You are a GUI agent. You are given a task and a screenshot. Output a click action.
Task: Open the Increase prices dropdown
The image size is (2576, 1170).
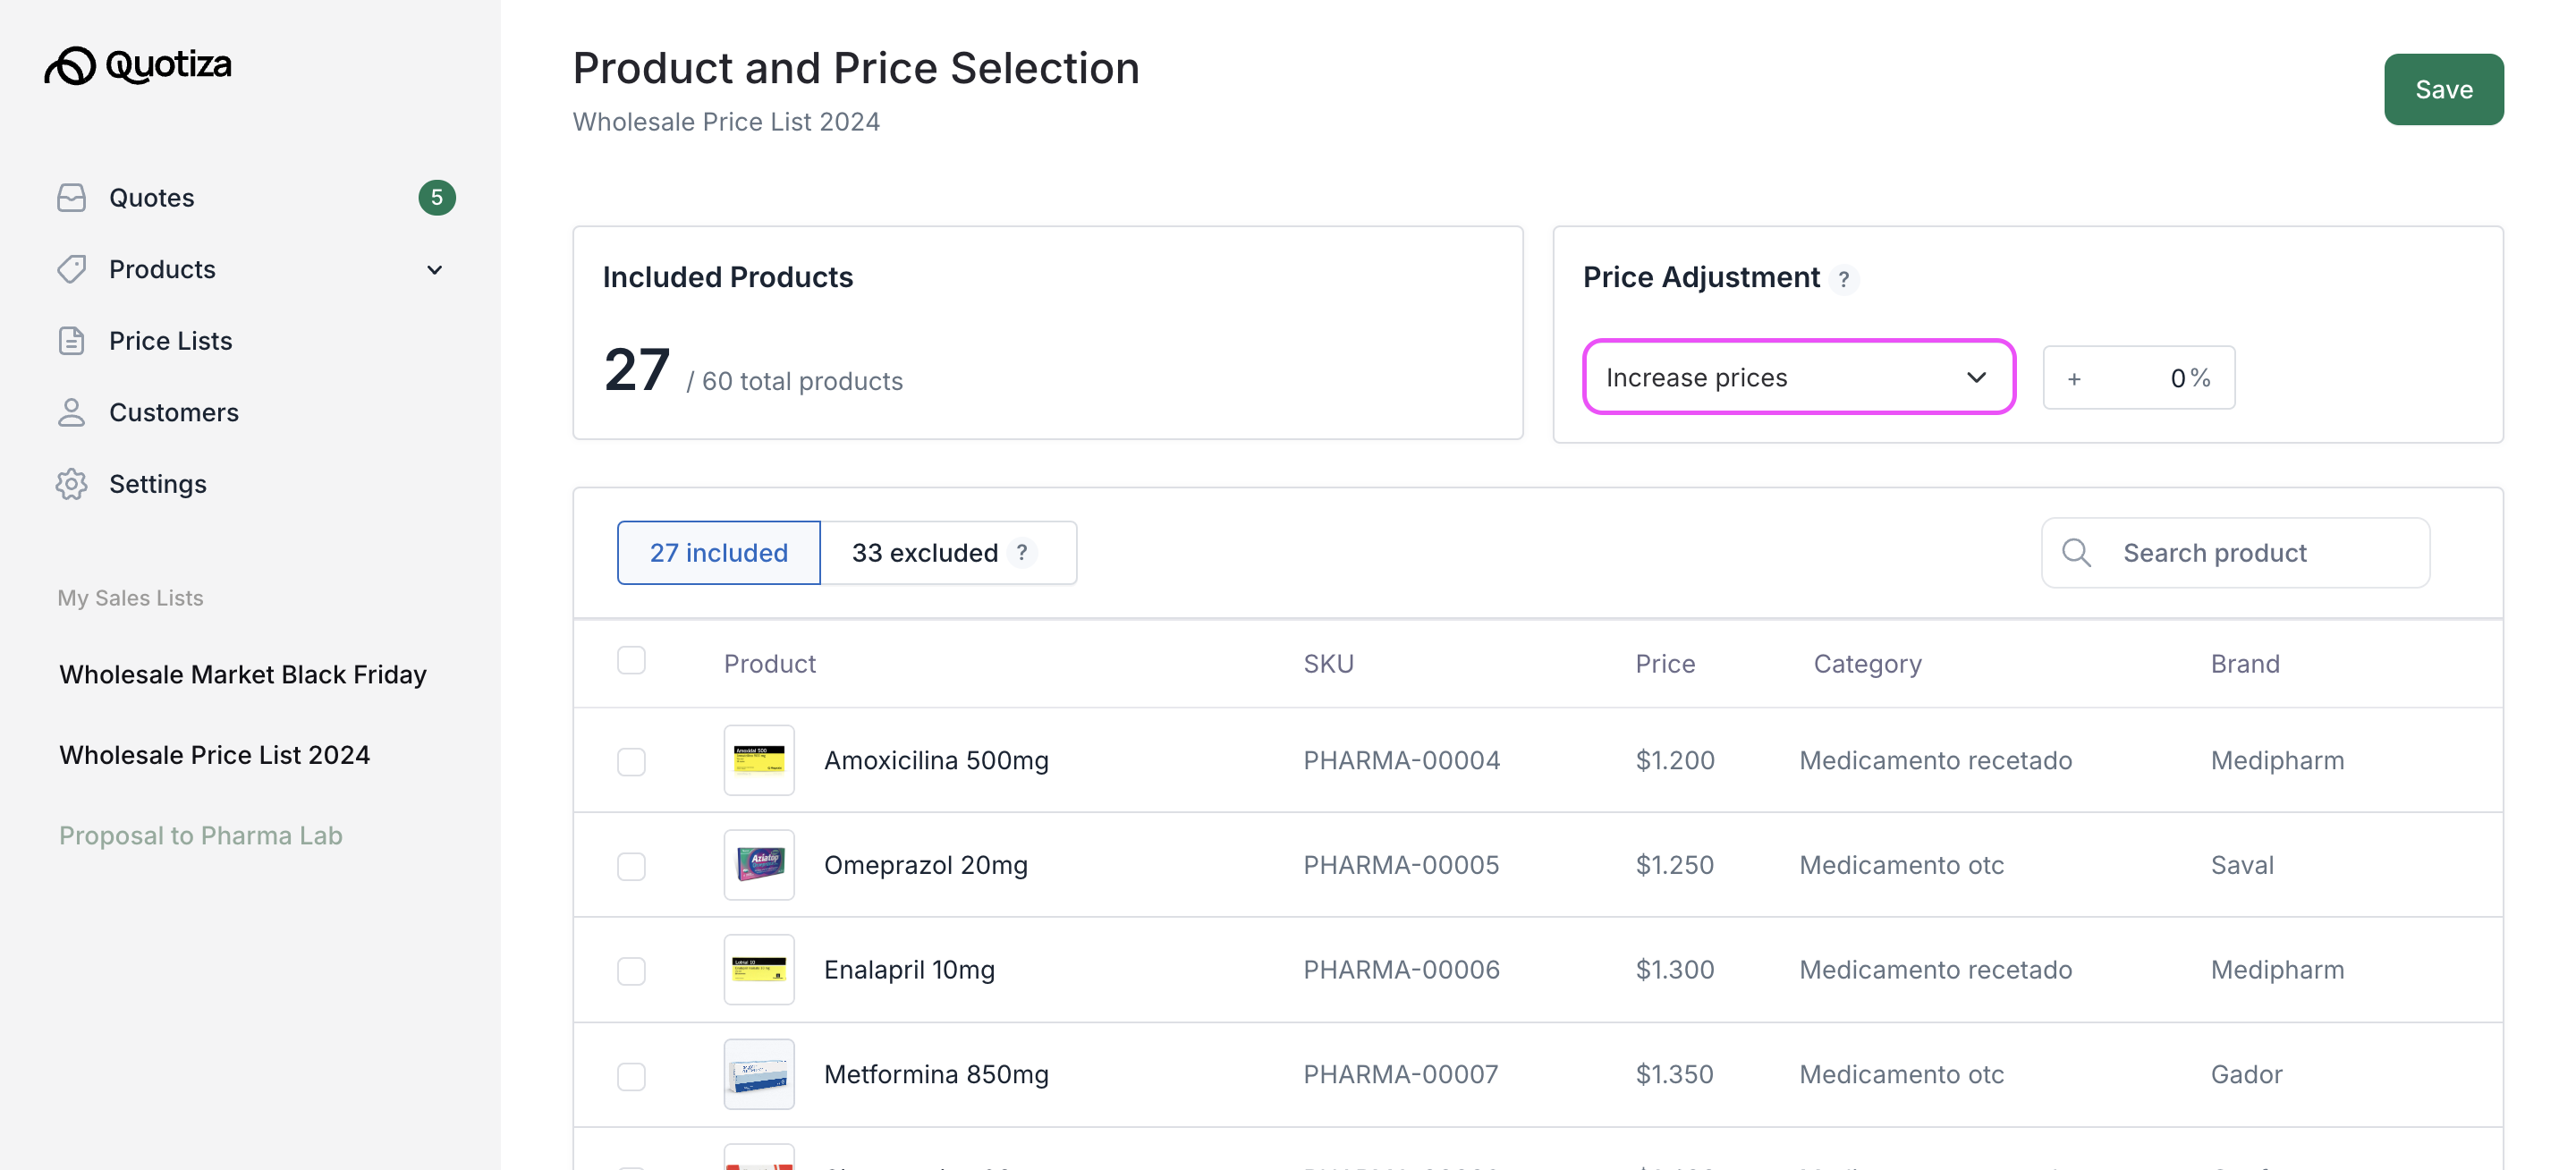pyautogui.click(x=1797, y=377)
